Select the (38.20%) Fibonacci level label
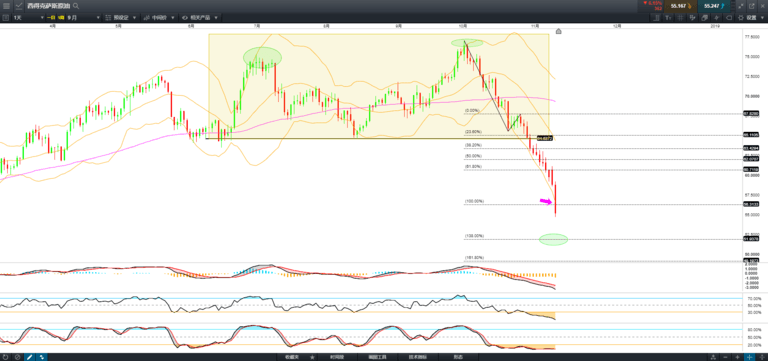This screenshot has height=361, width=768. 473,145
